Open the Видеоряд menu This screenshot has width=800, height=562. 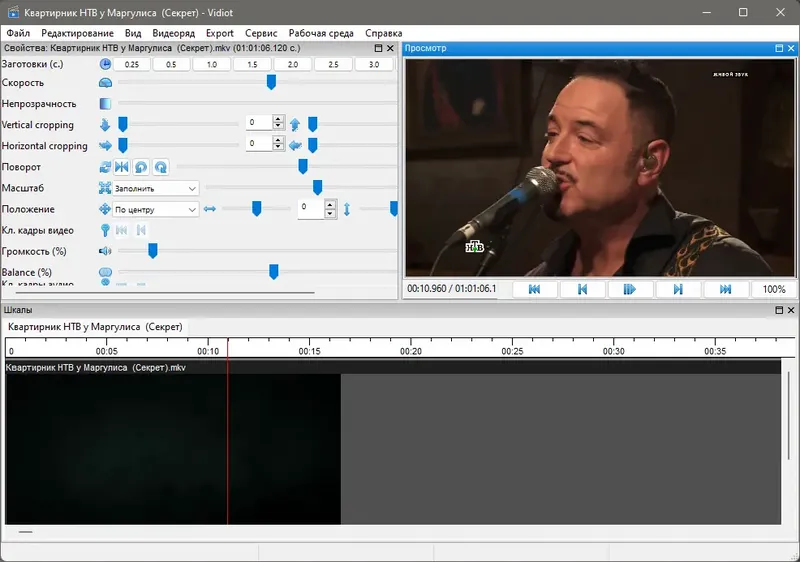173,33
